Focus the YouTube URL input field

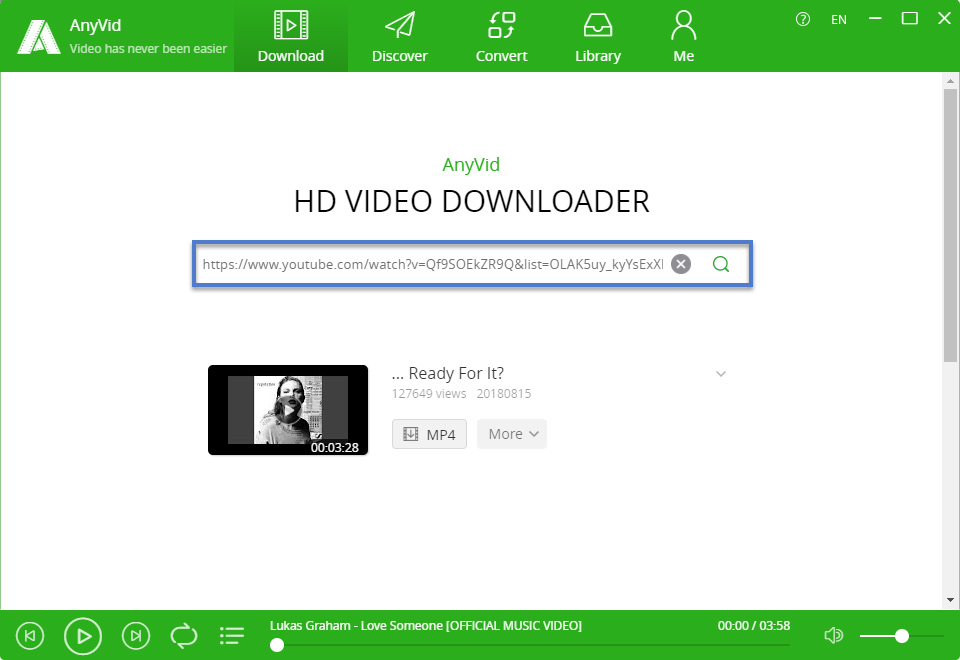433,264
